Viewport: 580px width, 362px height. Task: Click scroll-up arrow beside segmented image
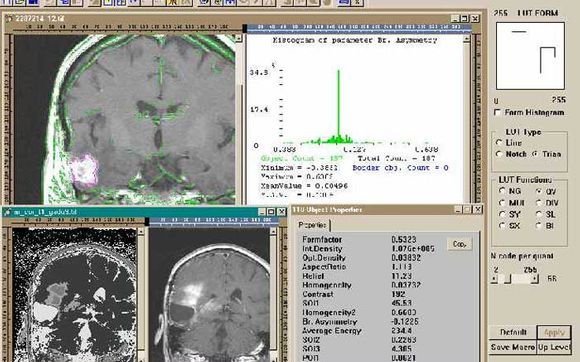141,232
